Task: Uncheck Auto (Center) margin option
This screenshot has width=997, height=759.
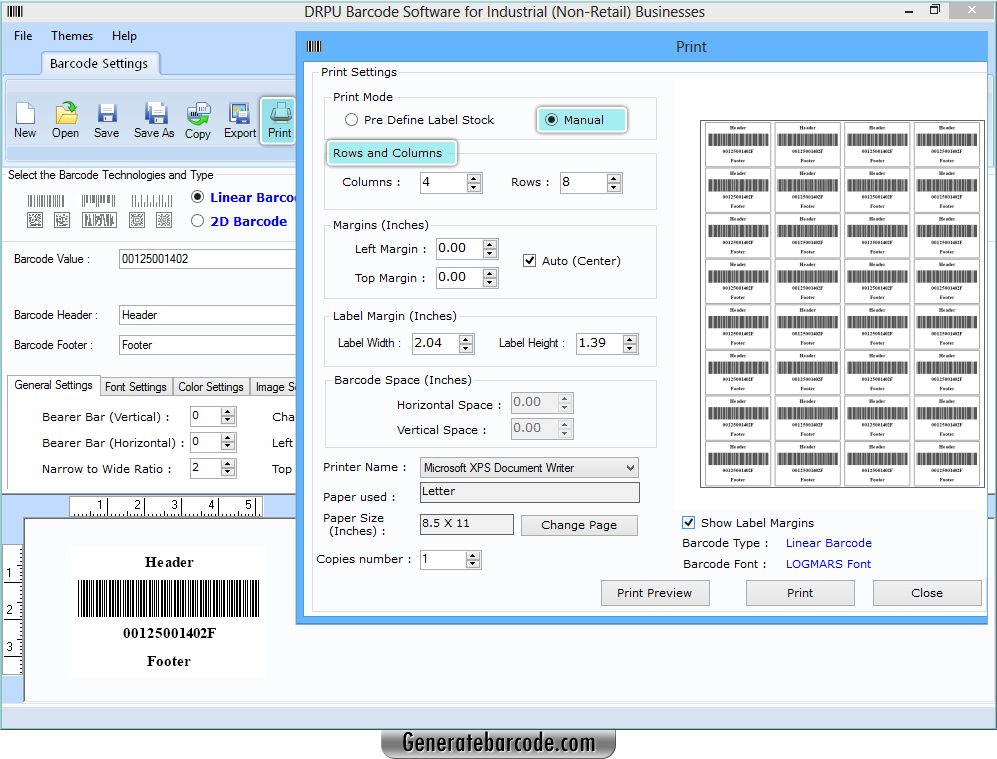Action: pos(529,261)
